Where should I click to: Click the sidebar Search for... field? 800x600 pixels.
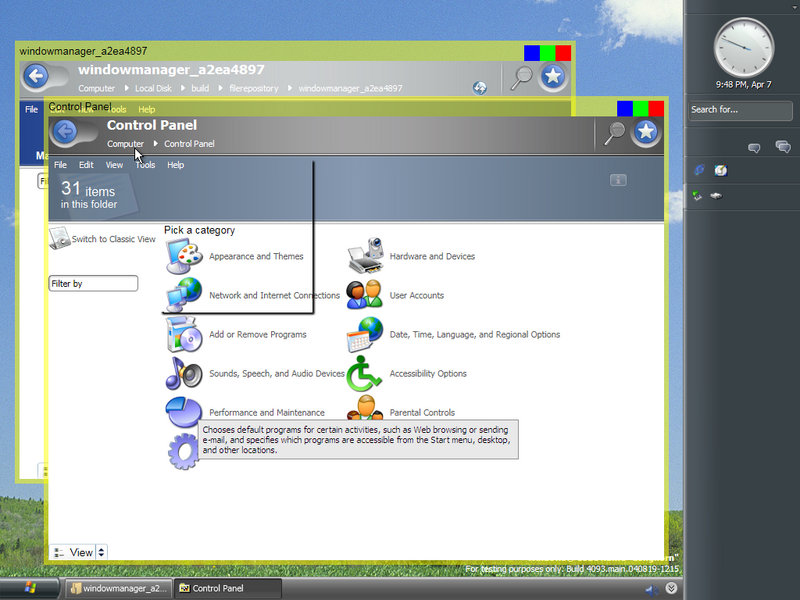tap(740, 110)
